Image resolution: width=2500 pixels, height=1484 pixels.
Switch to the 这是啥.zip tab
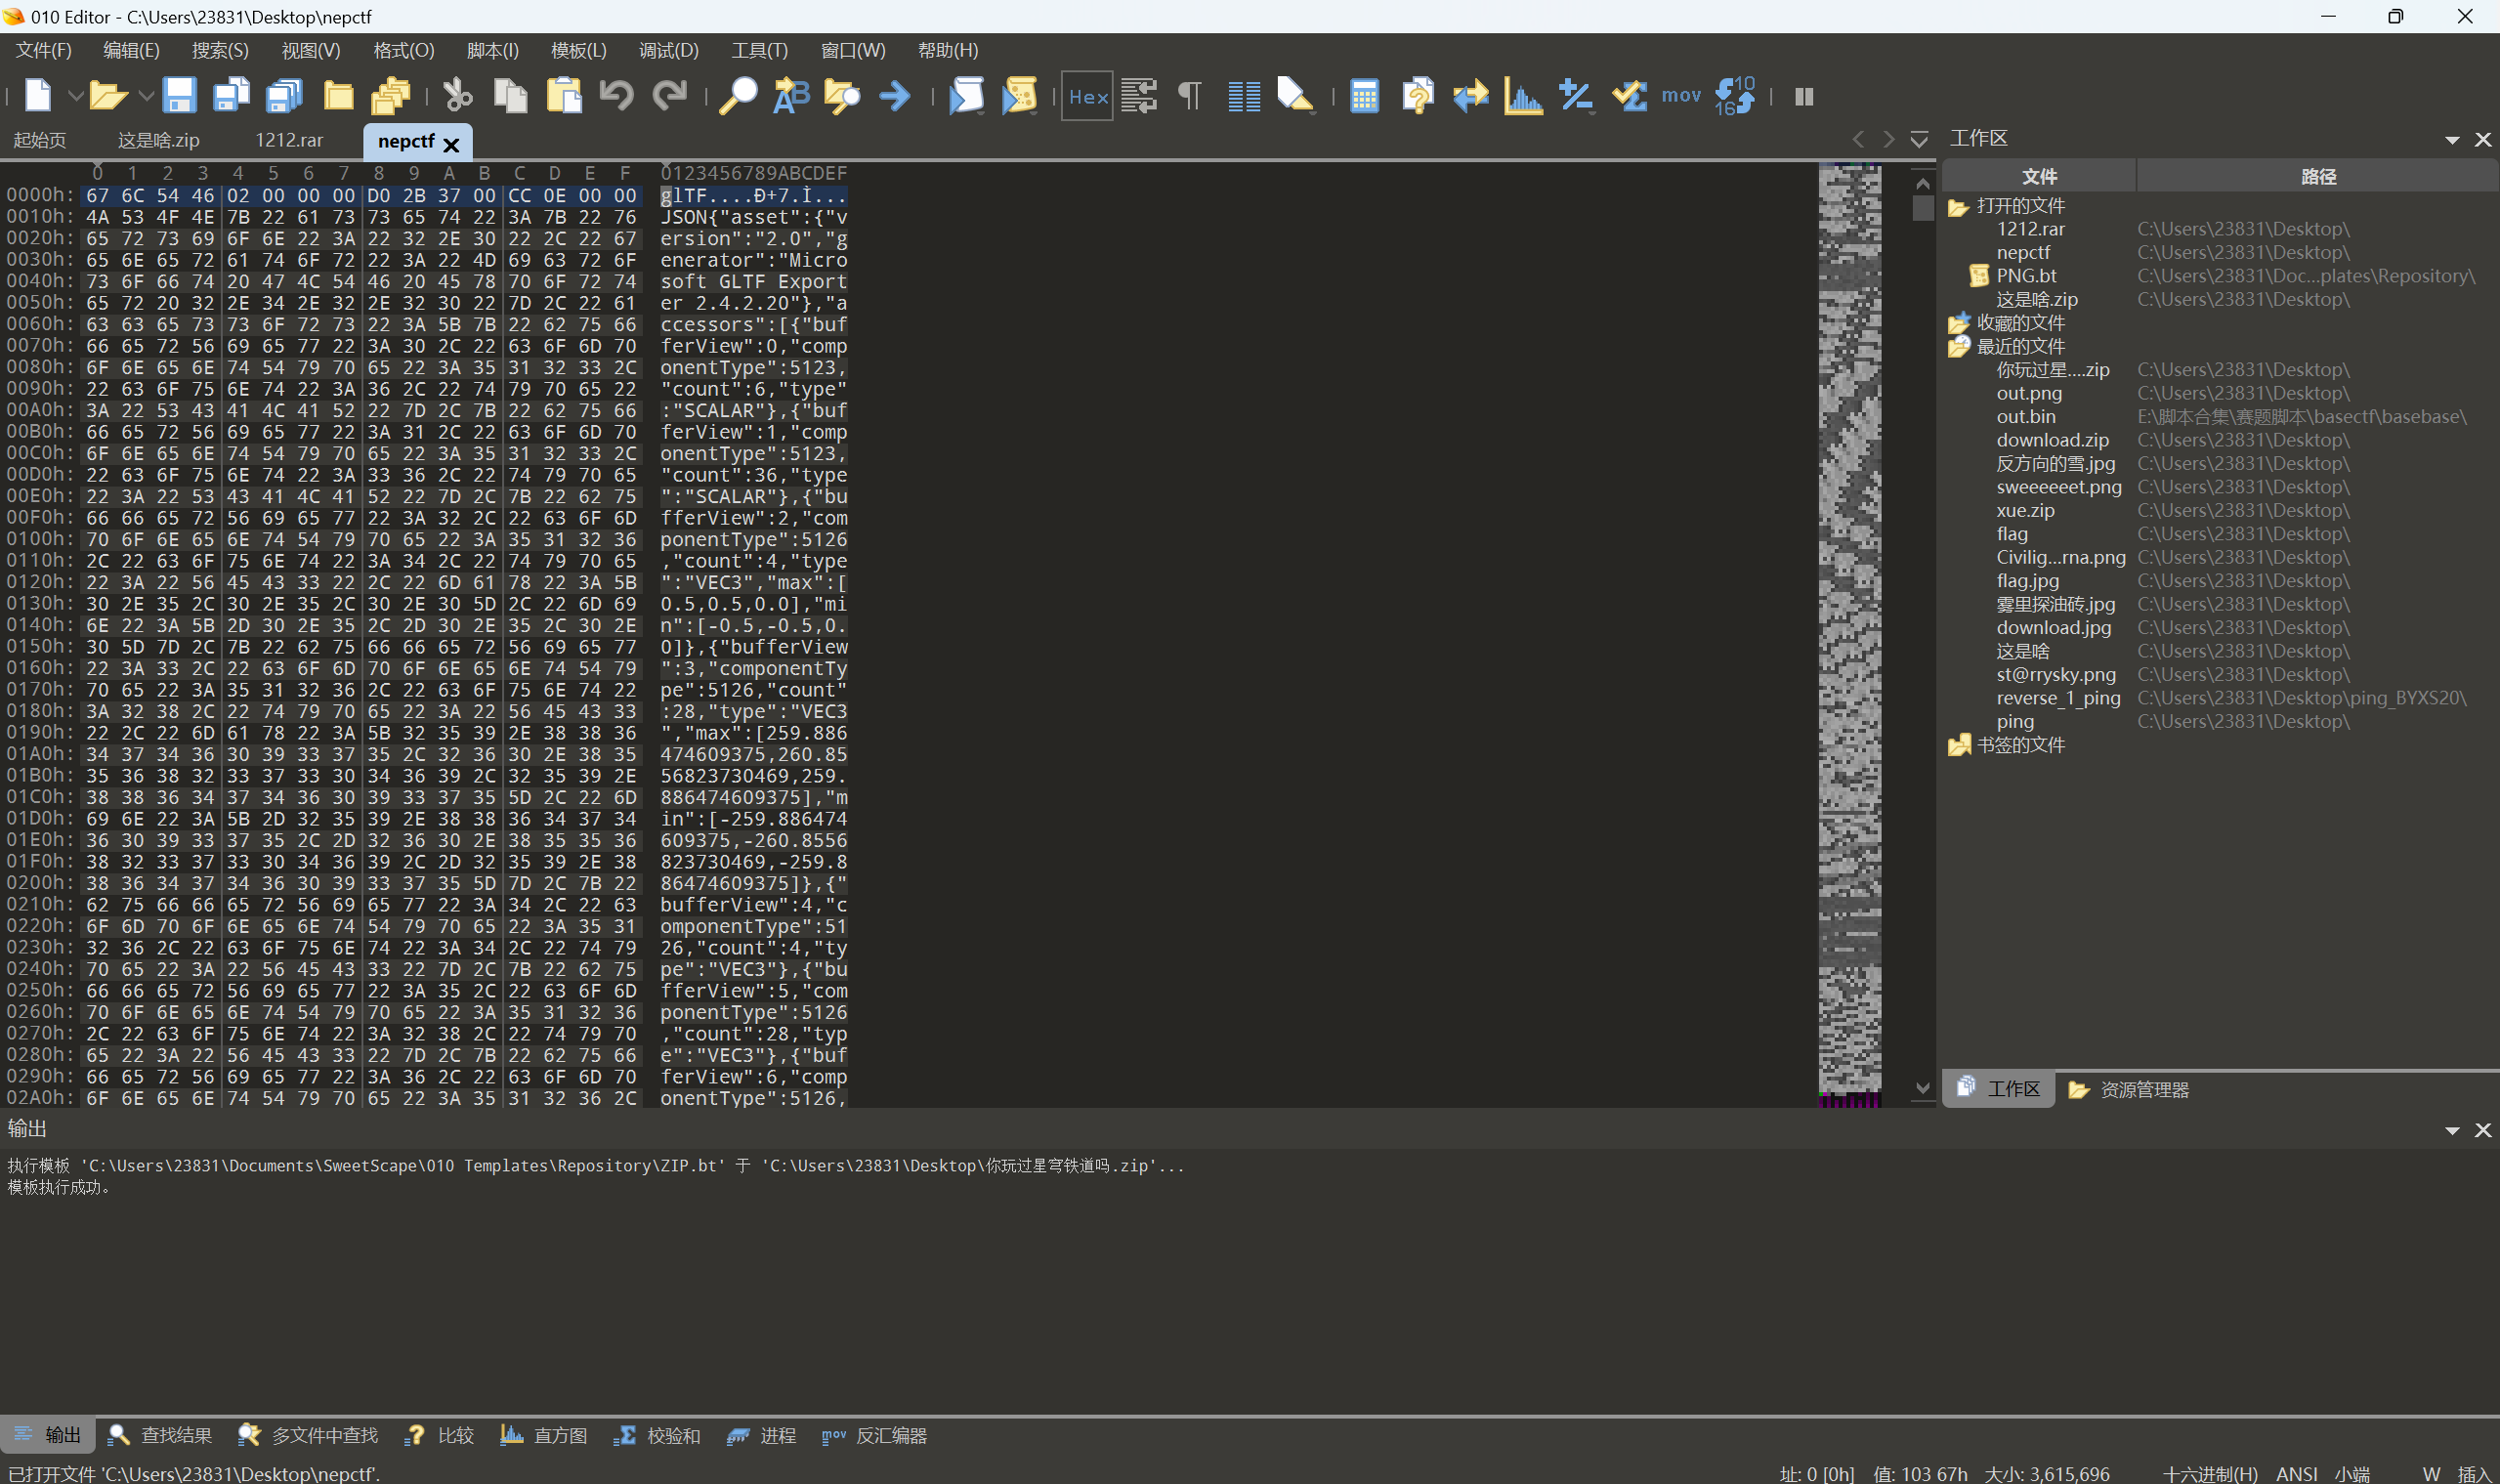pyautogui.click(x=159, y=141)
